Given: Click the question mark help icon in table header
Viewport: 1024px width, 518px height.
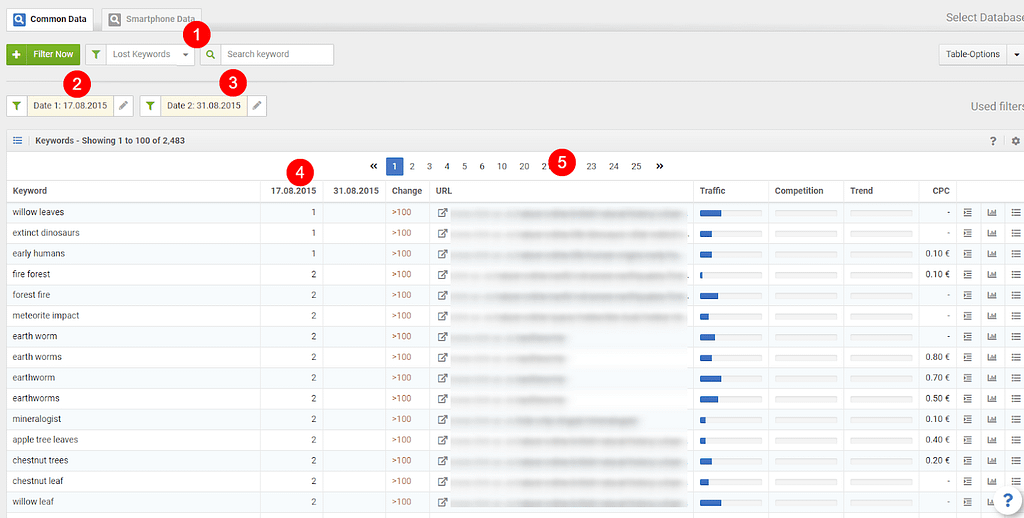Looking at the screenshot, I should click(x=993, y=141).
